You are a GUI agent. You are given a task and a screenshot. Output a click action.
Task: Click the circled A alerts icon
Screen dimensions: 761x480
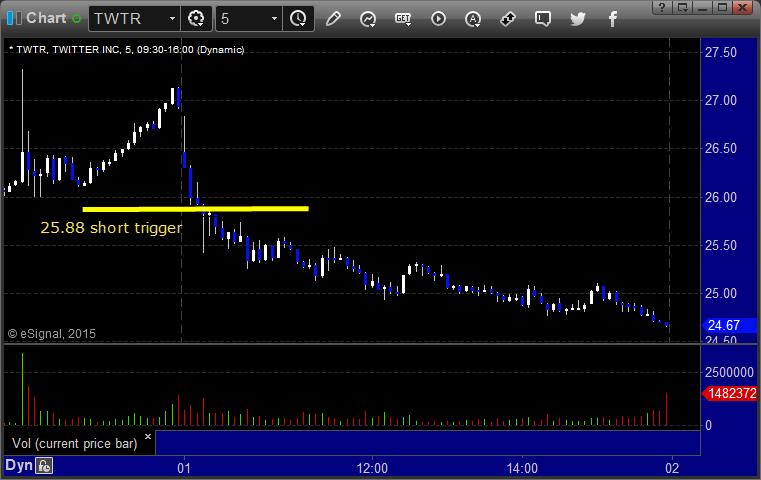[x=473, y=19]
